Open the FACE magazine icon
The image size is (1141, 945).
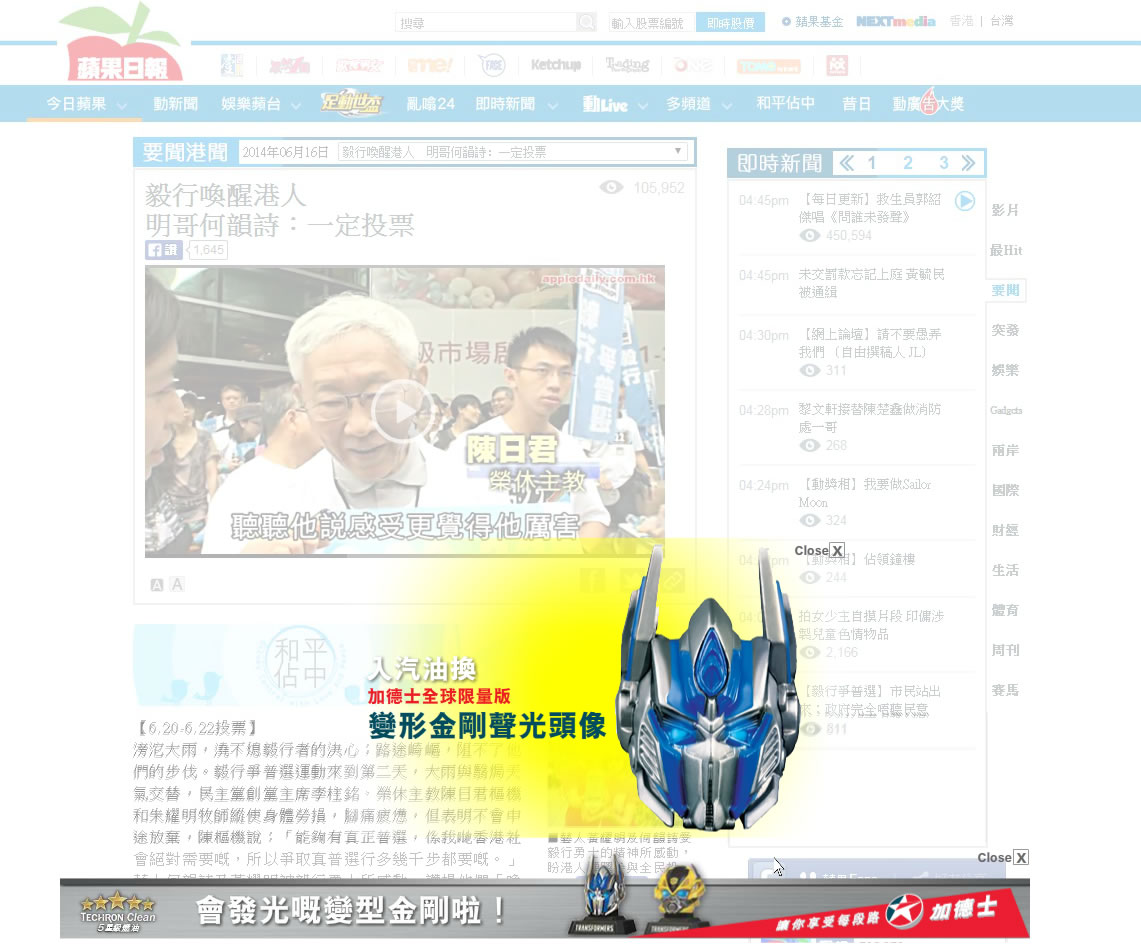[x=493, y=65]
